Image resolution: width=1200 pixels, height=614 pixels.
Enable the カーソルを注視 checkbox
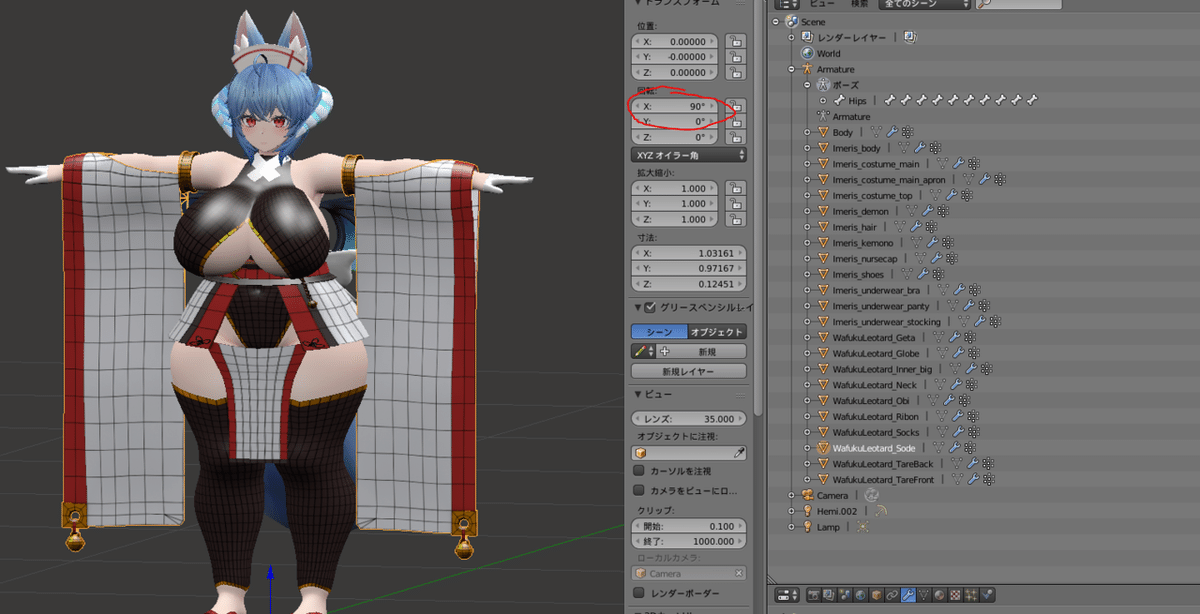(640, 471)
